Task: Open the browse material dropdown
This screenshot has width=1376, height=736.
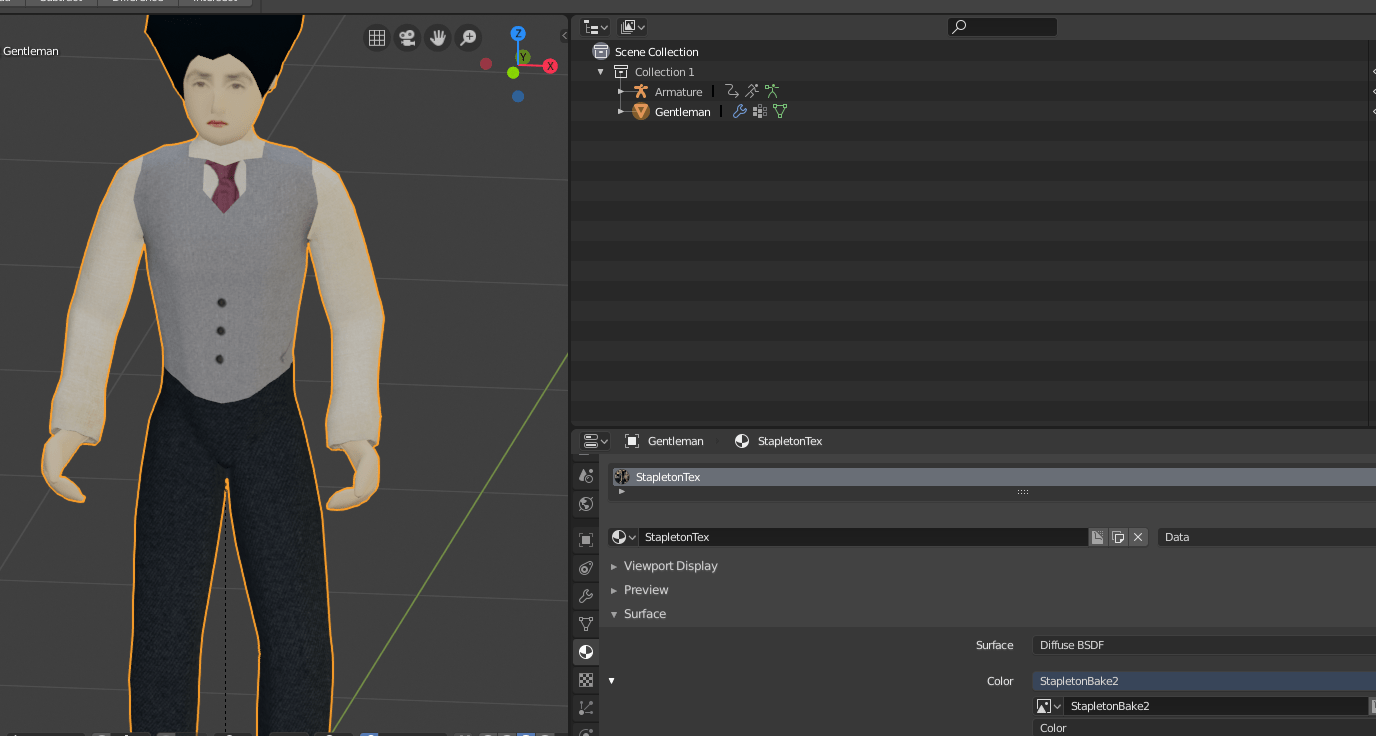Action: point(624,537)
